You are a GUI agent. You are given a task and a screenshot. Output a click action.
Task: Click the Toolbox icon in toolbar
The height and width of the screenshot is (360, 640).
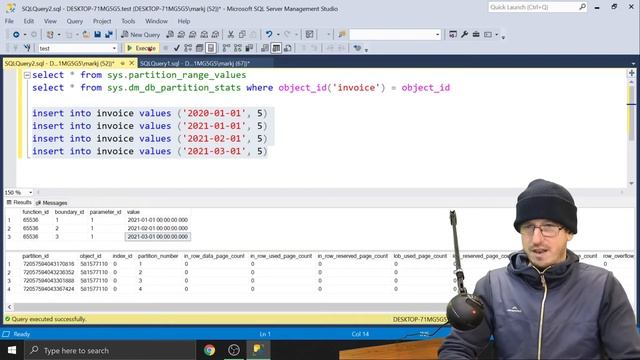[476, 35]
